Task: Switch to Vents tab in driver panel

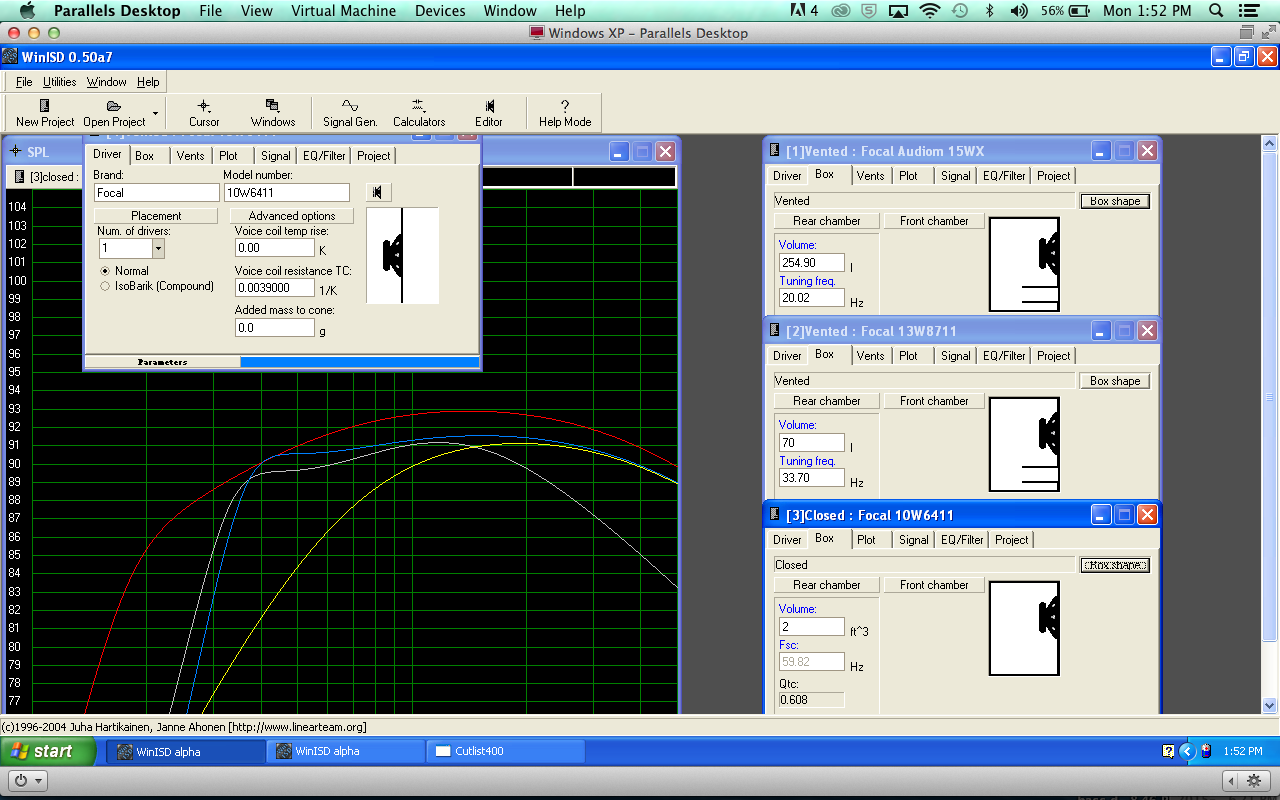Action: tap(190, 155)
